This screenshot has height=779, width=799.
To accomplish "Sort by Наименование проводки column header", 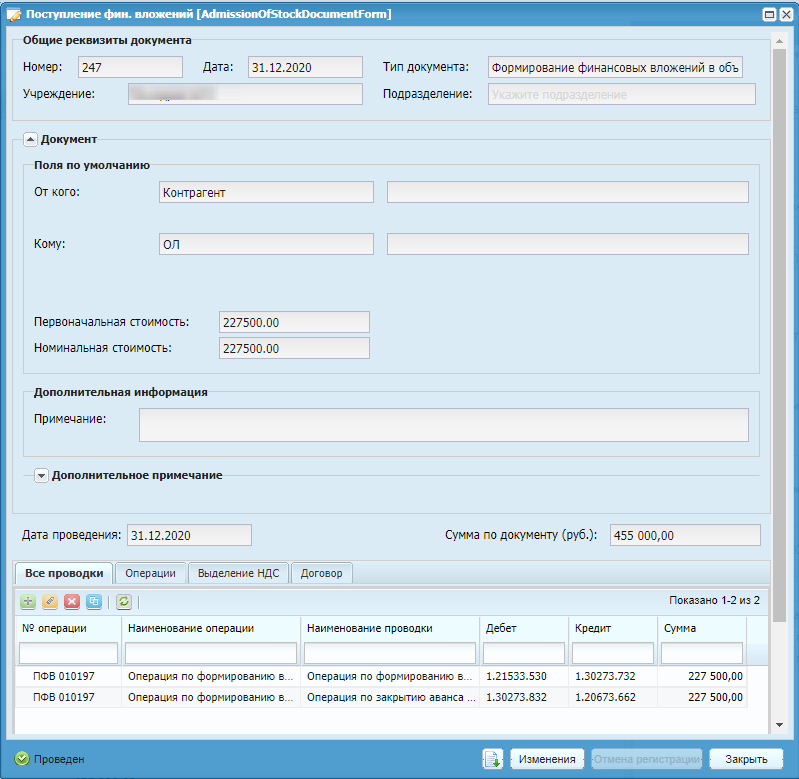I will (390, 629).
